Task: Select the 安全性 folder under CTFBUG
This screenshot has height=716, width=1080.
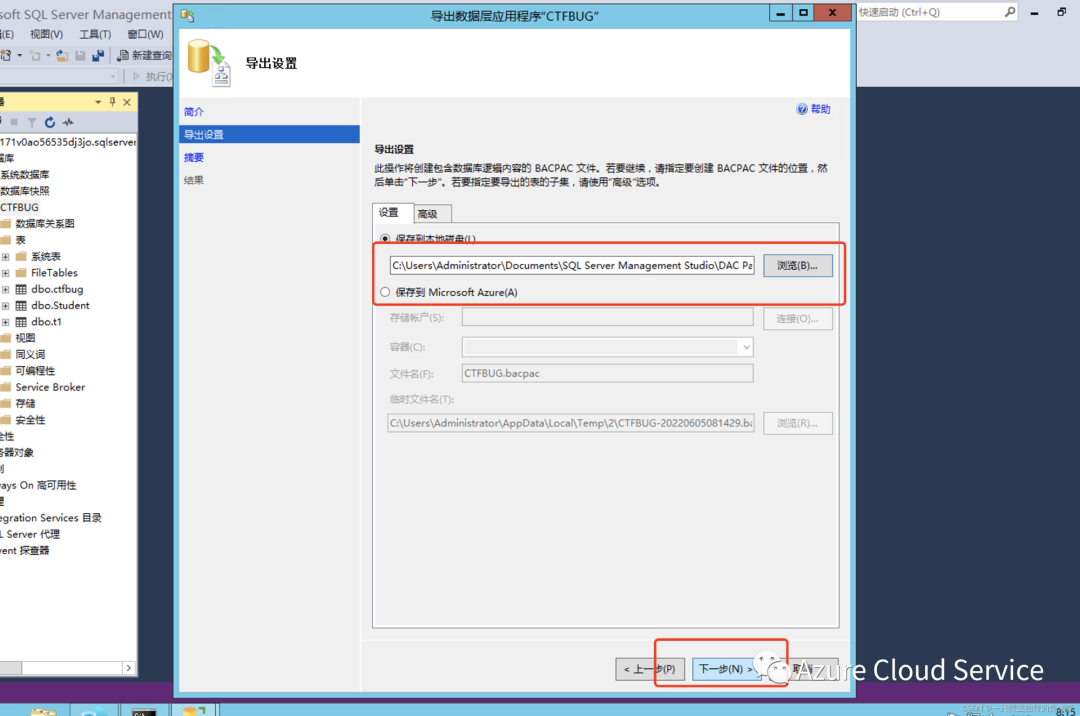Action: coord(30,420)
